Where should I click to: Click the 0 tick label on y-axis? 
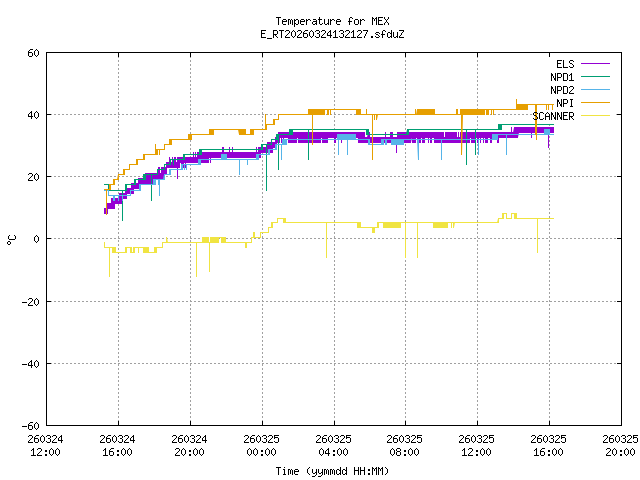click(x=36, y=239)
